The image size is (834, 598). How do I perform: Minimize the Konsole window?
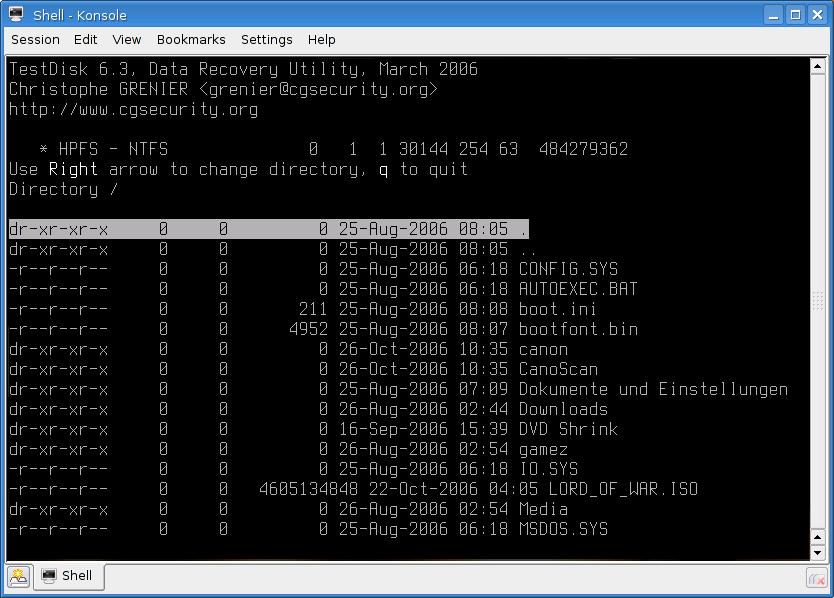(x=774, y=15)
